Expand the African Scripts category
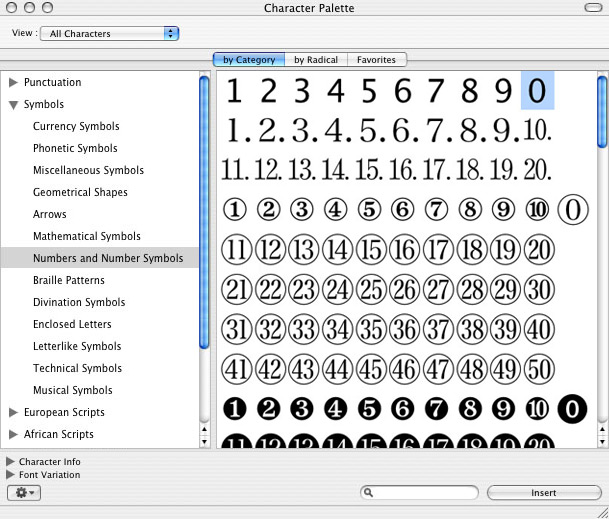The height and width of the screenshot is (519, 609). pyautogui.click(x=13, y=434)
